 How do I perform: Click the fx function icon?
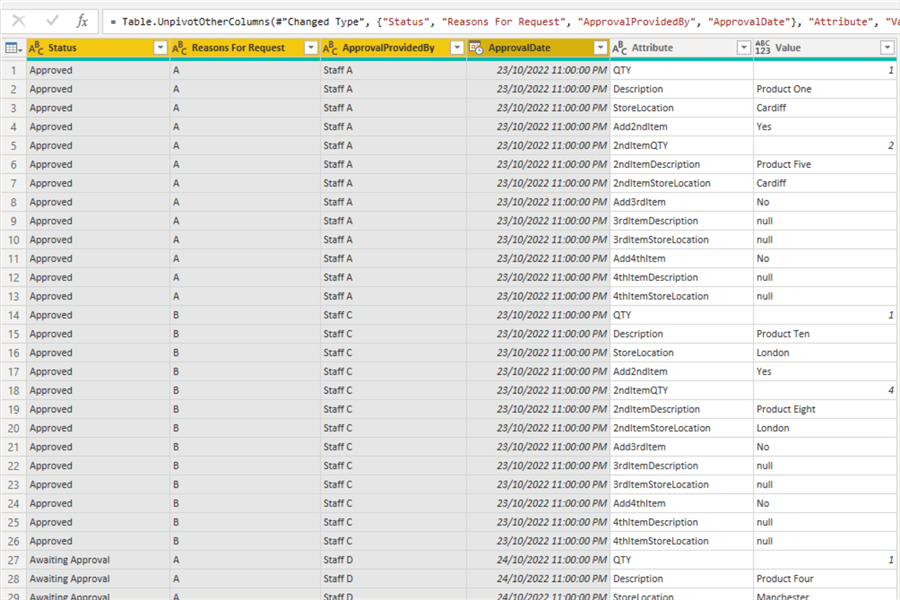(x=82, y=20)
